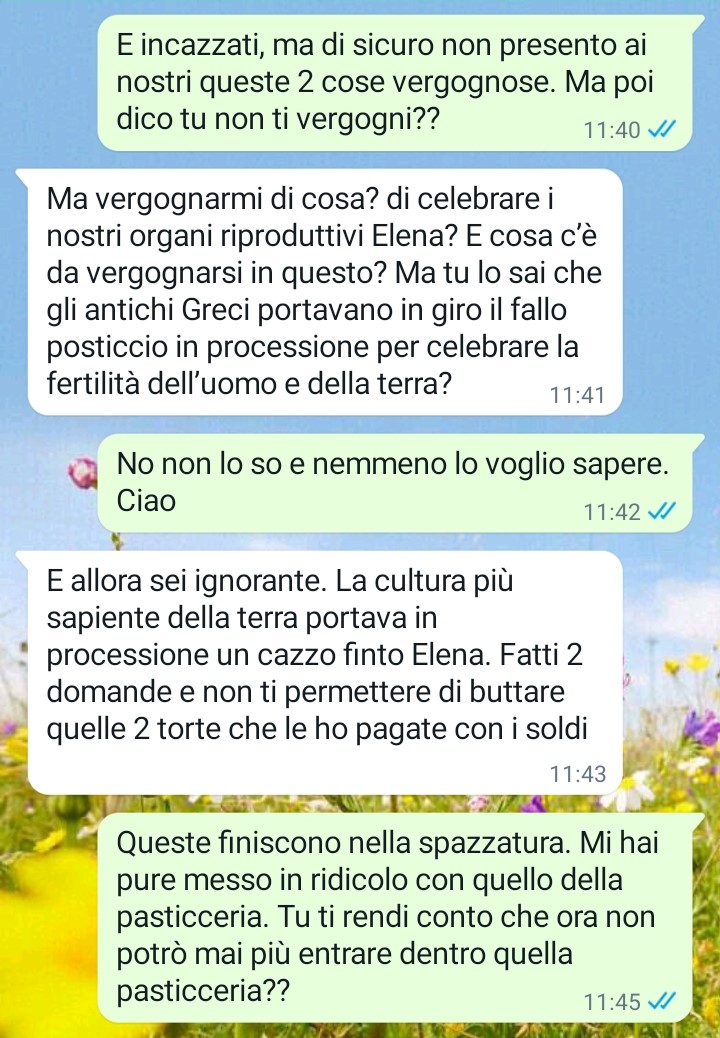The image size is (720, 1038).
Task: Click the 11:45 timestamp
Action: 611,1002
